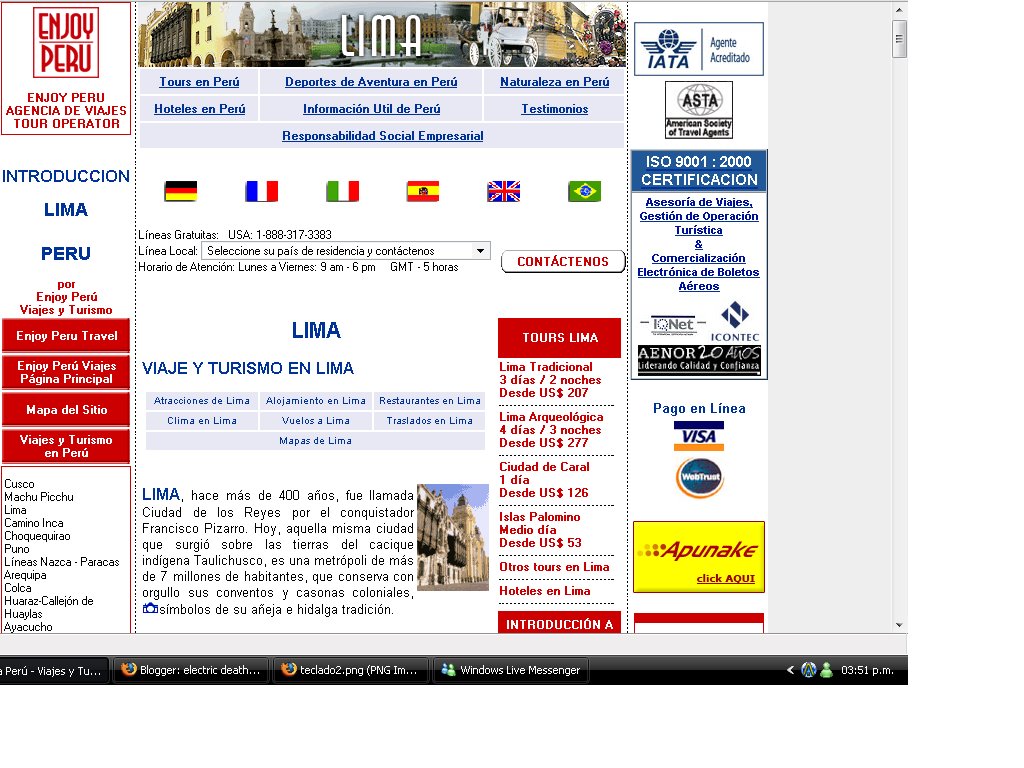
Task: Select the German flag language icon
Action: coord(181,191)
